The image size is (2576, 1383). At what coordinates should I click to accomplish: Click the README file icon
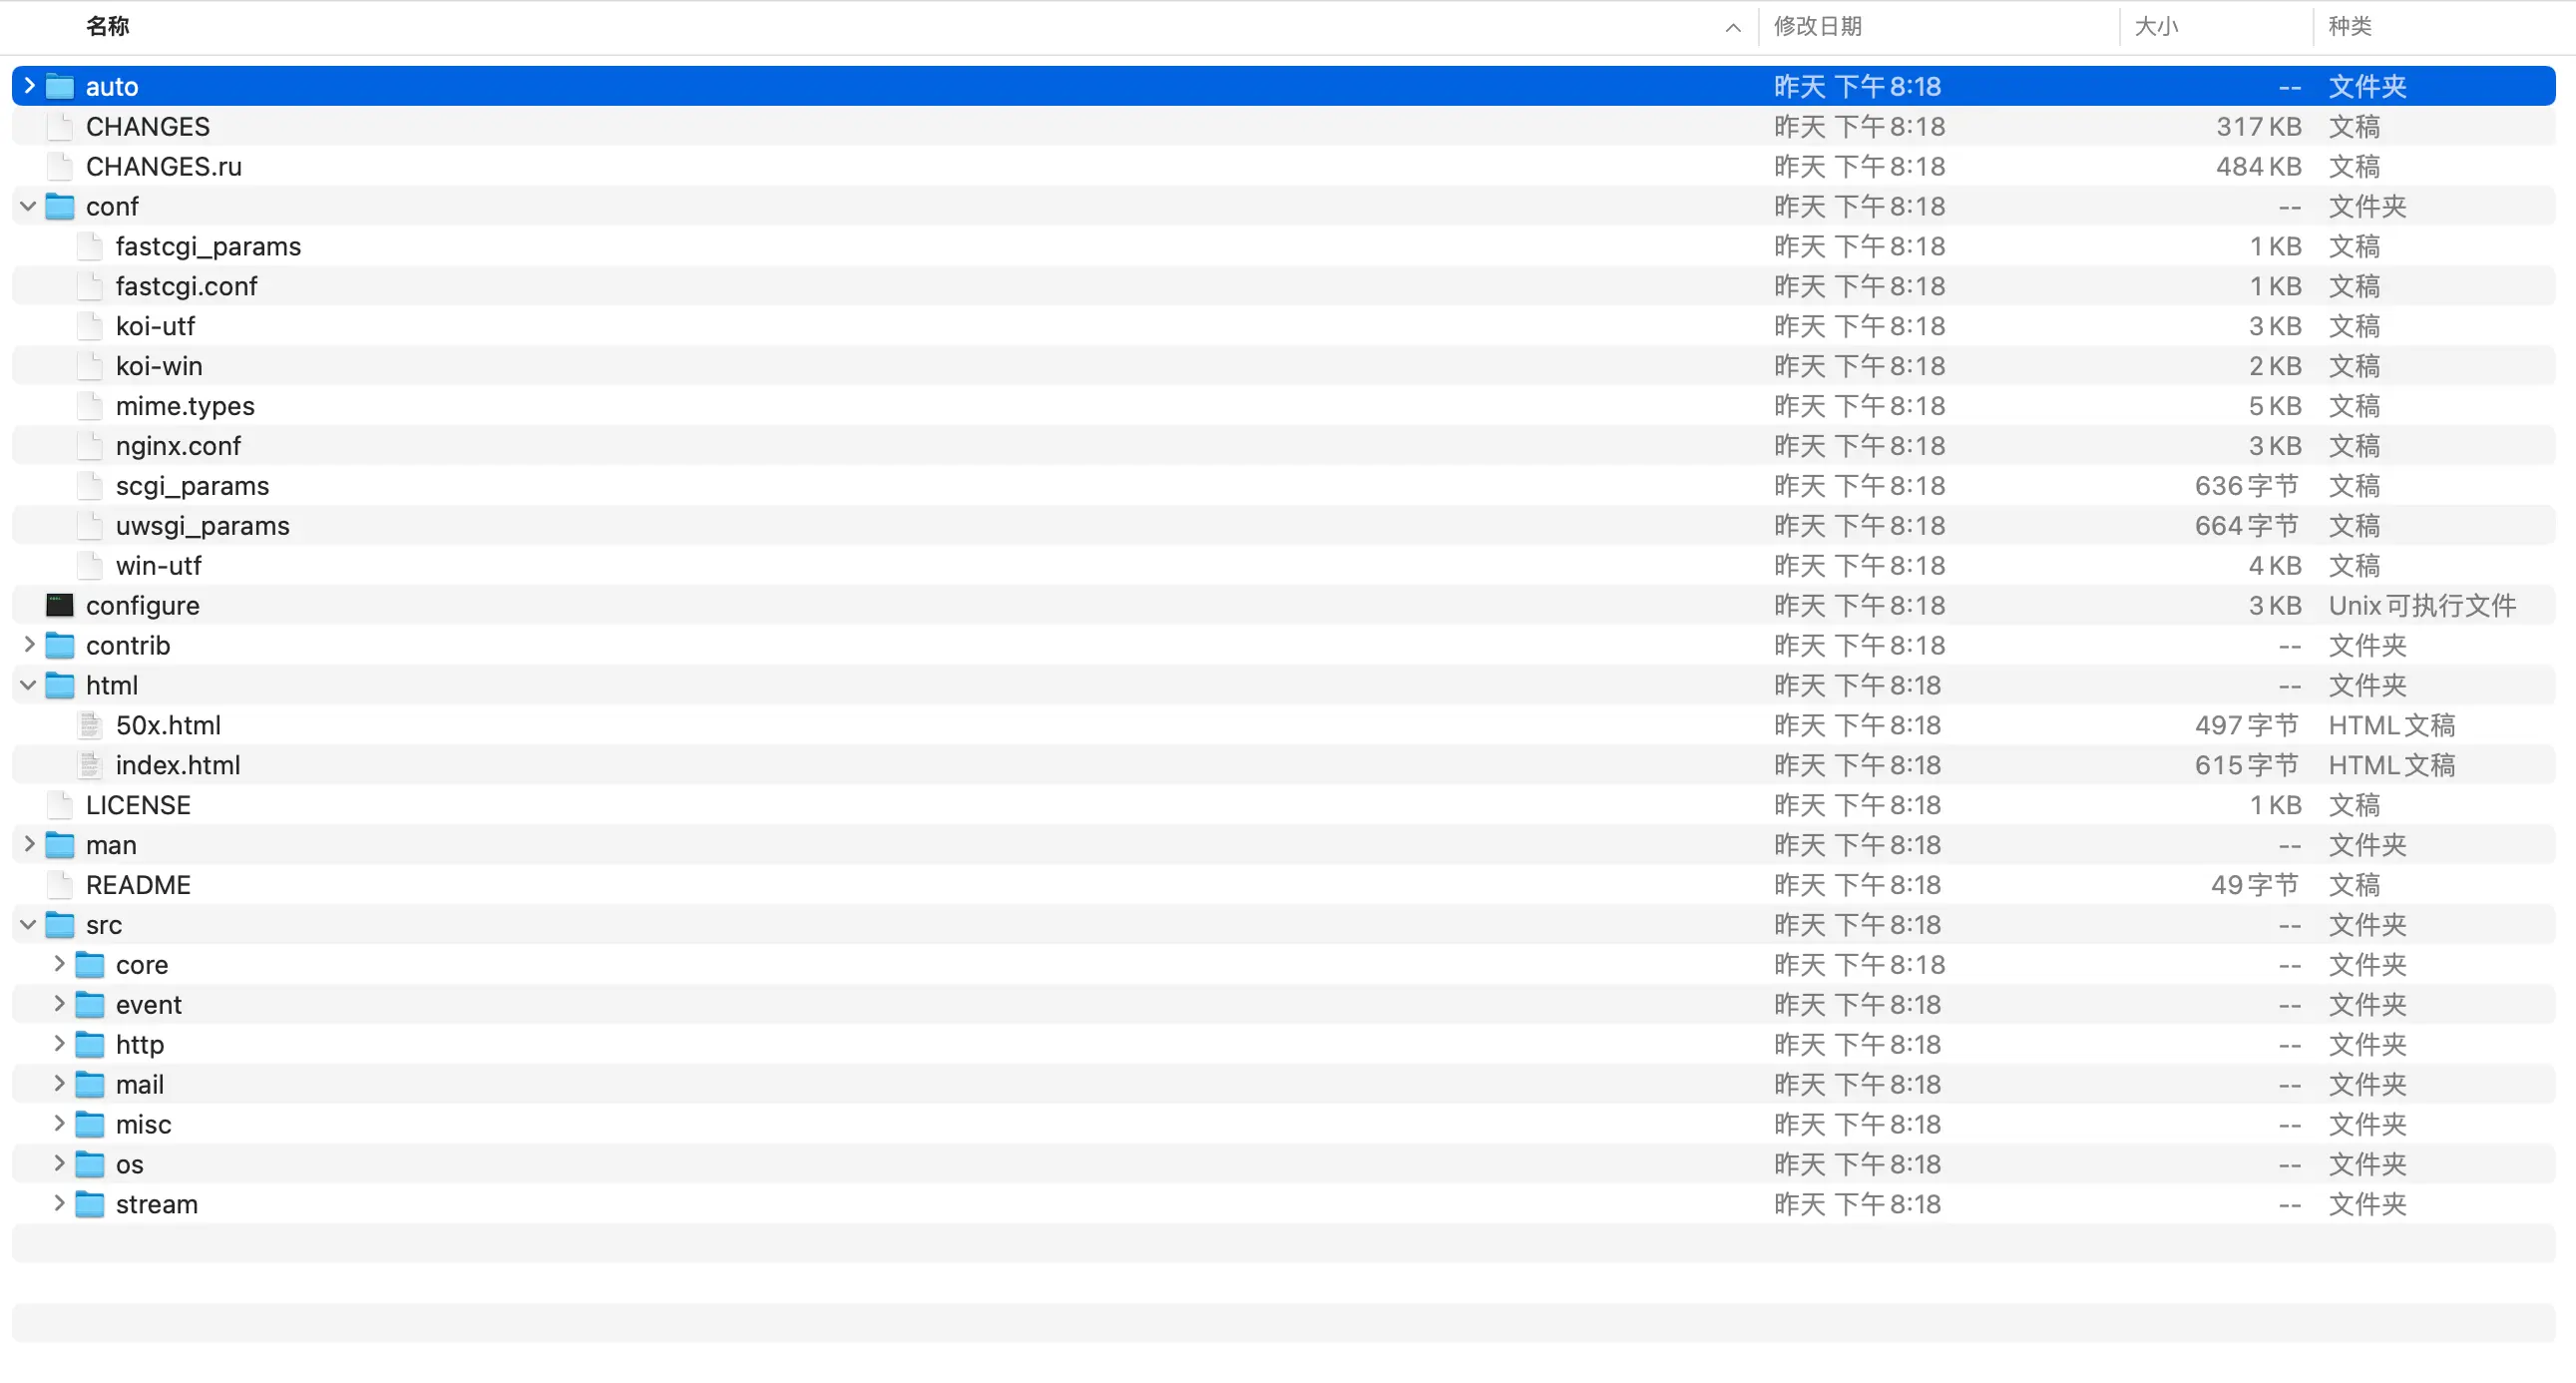pyautogui.click(x=60, y=885)
